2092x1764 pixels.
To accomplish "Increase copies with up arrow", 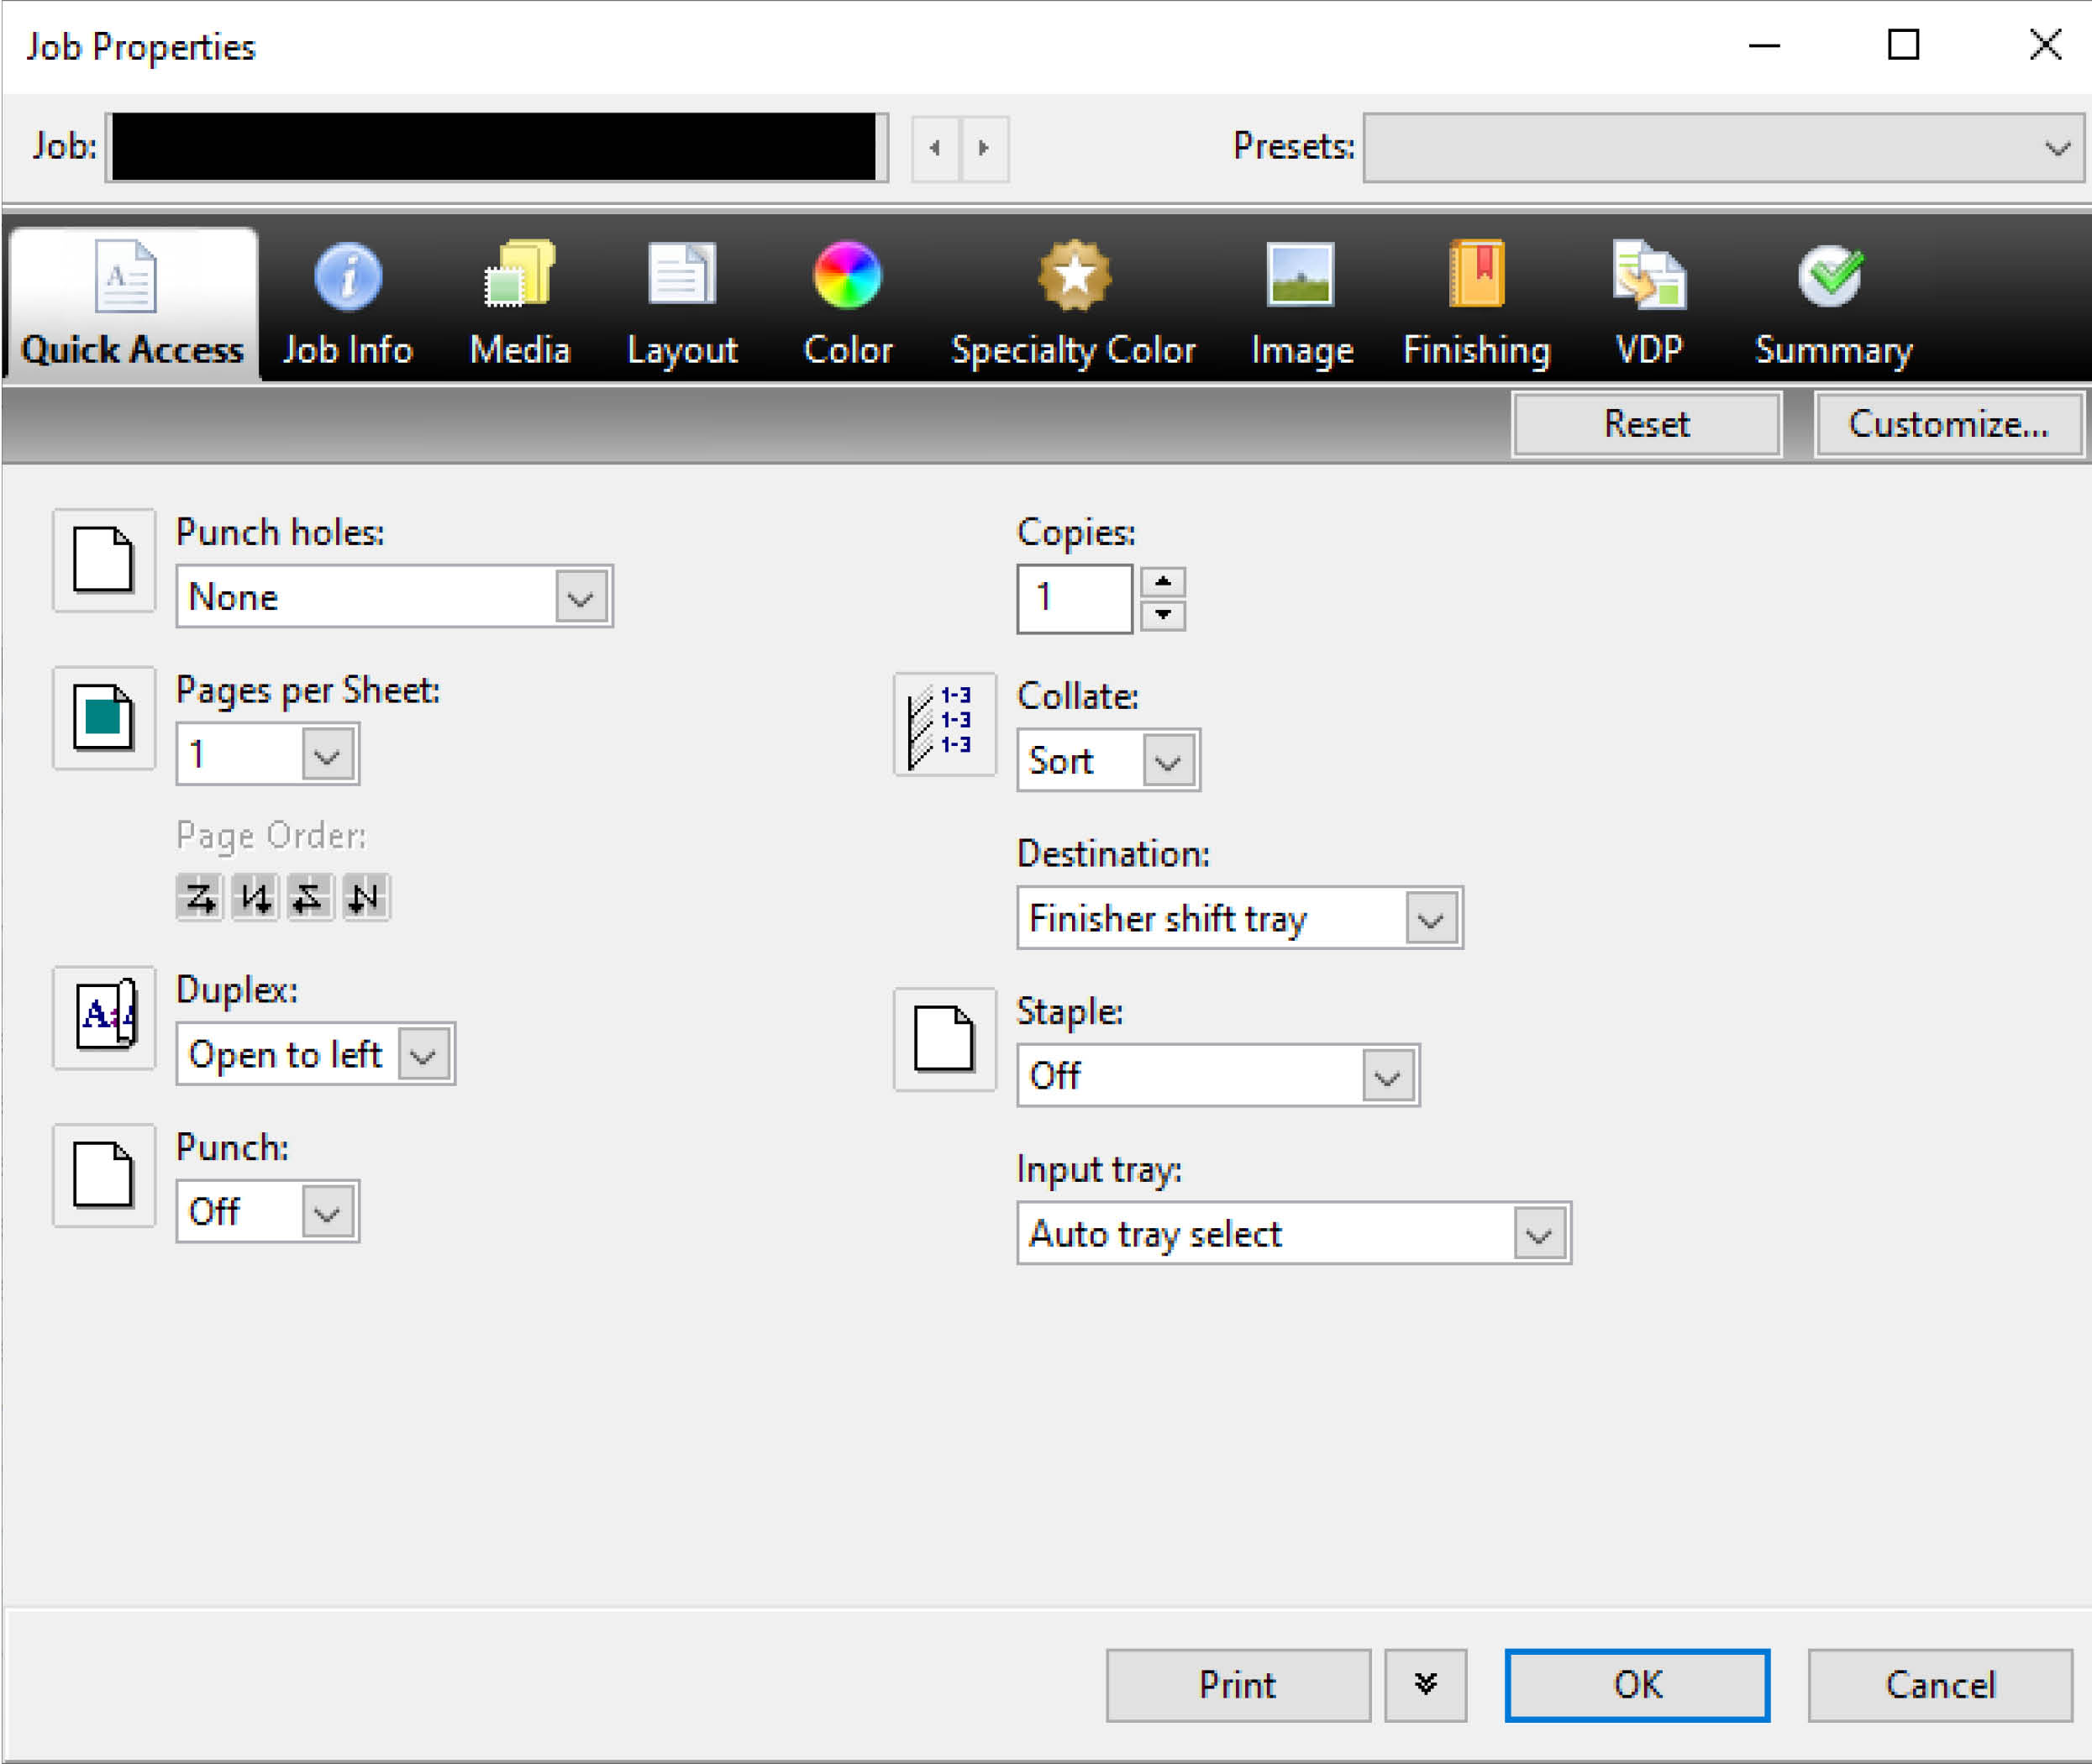I will click(x=1163, y=582).
